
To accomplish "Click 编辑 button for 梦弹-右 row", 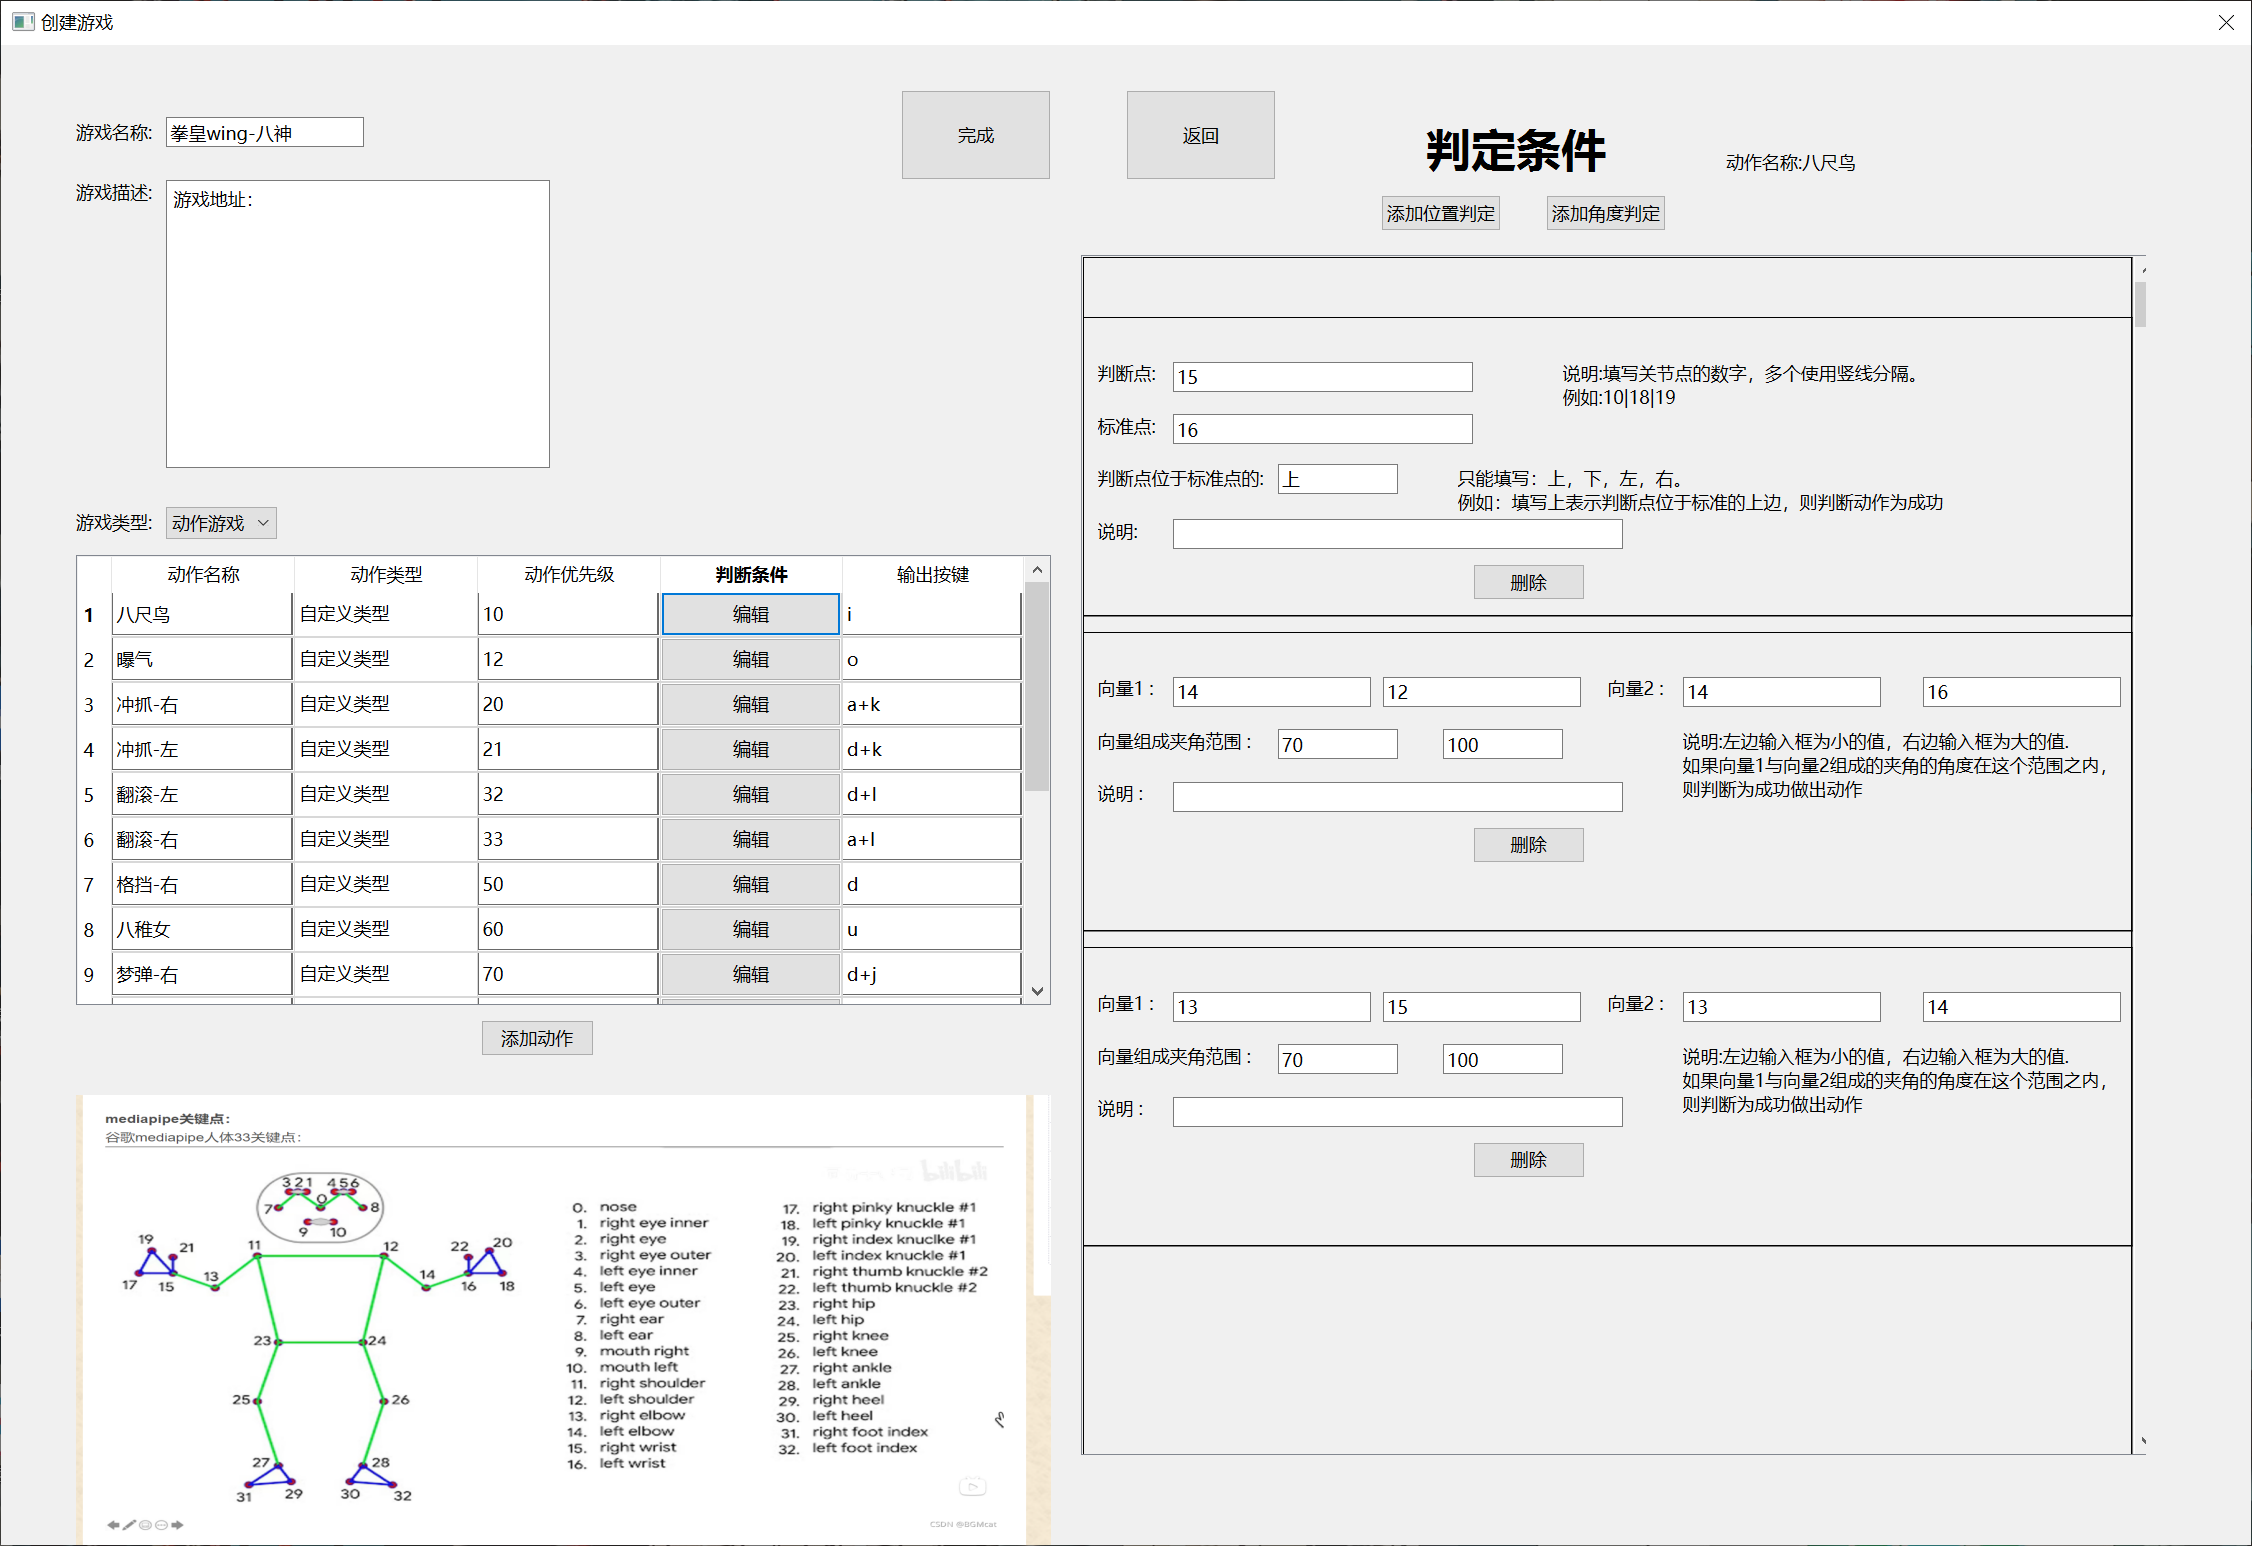I will 750,974.
